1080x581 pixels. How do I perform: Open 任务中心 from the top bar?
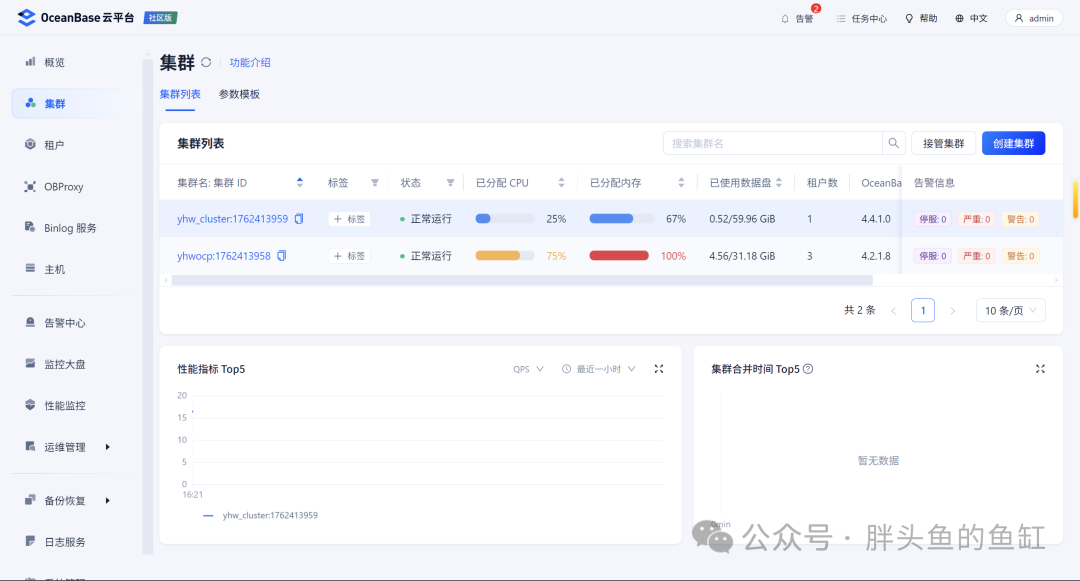862,19
